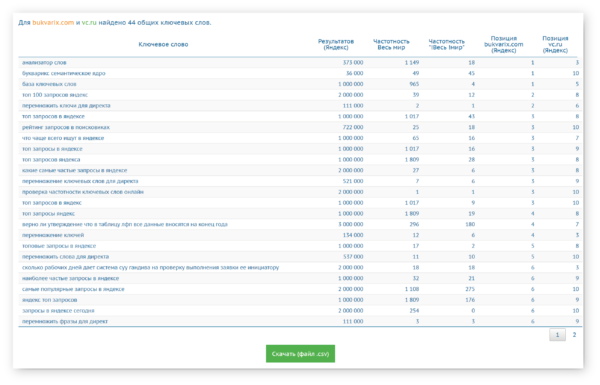Screen dimensions: 600x385
Task: Select pagination page 1 button
Action: click(x=557, y=335)
